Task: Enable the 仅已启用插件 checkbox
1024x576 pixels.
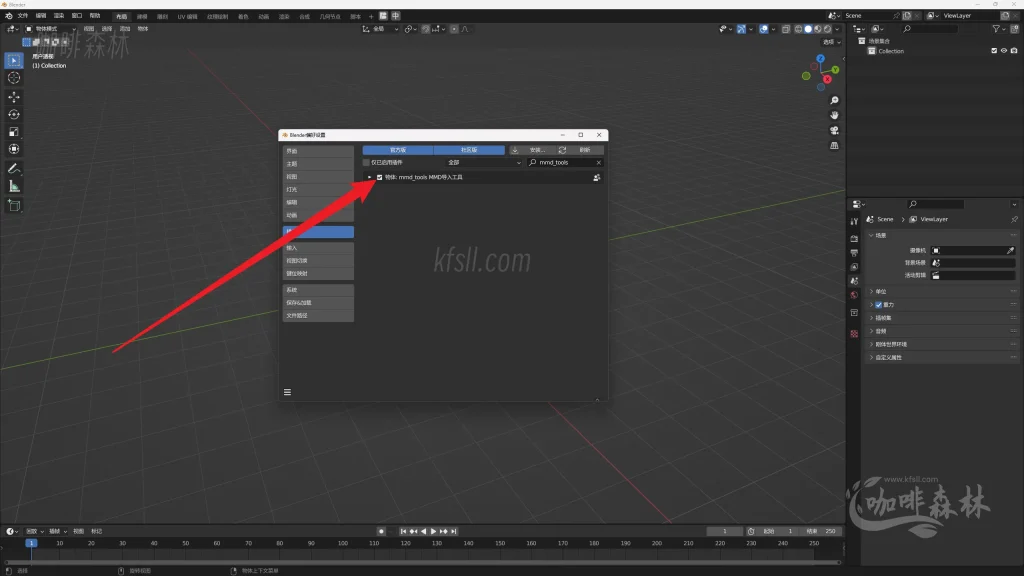Action: [x=366, y=162]
